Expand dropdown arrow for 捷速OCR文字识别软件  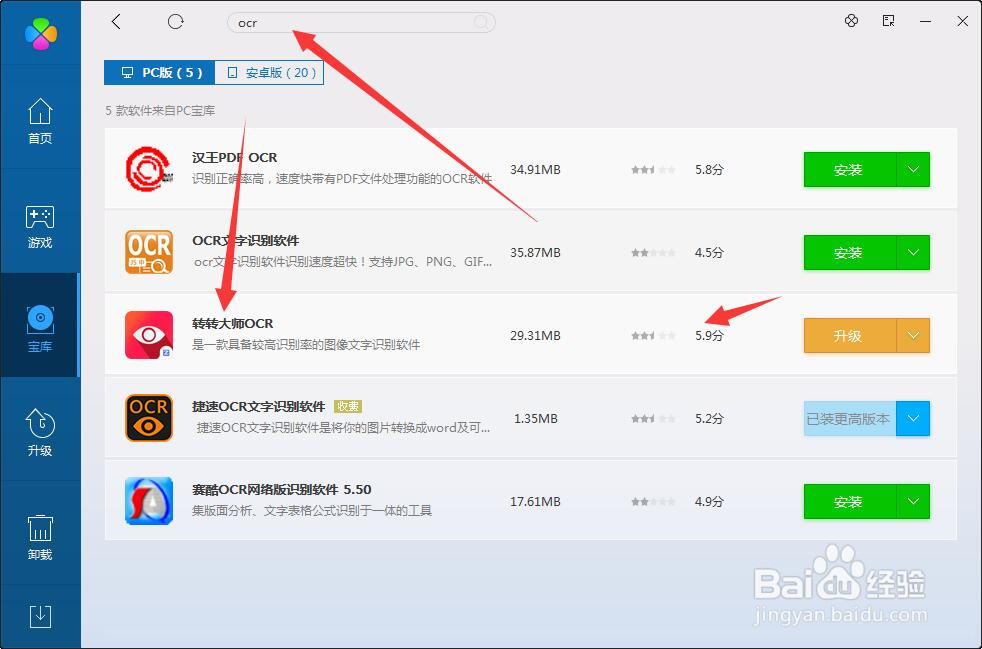(913, 419)
